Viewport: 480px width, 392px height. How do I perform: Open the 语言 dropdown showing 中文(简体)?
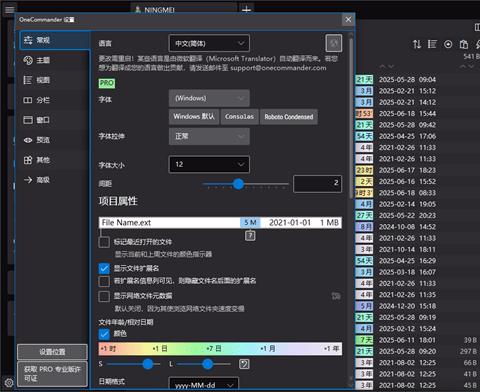(x=209, y=43)
